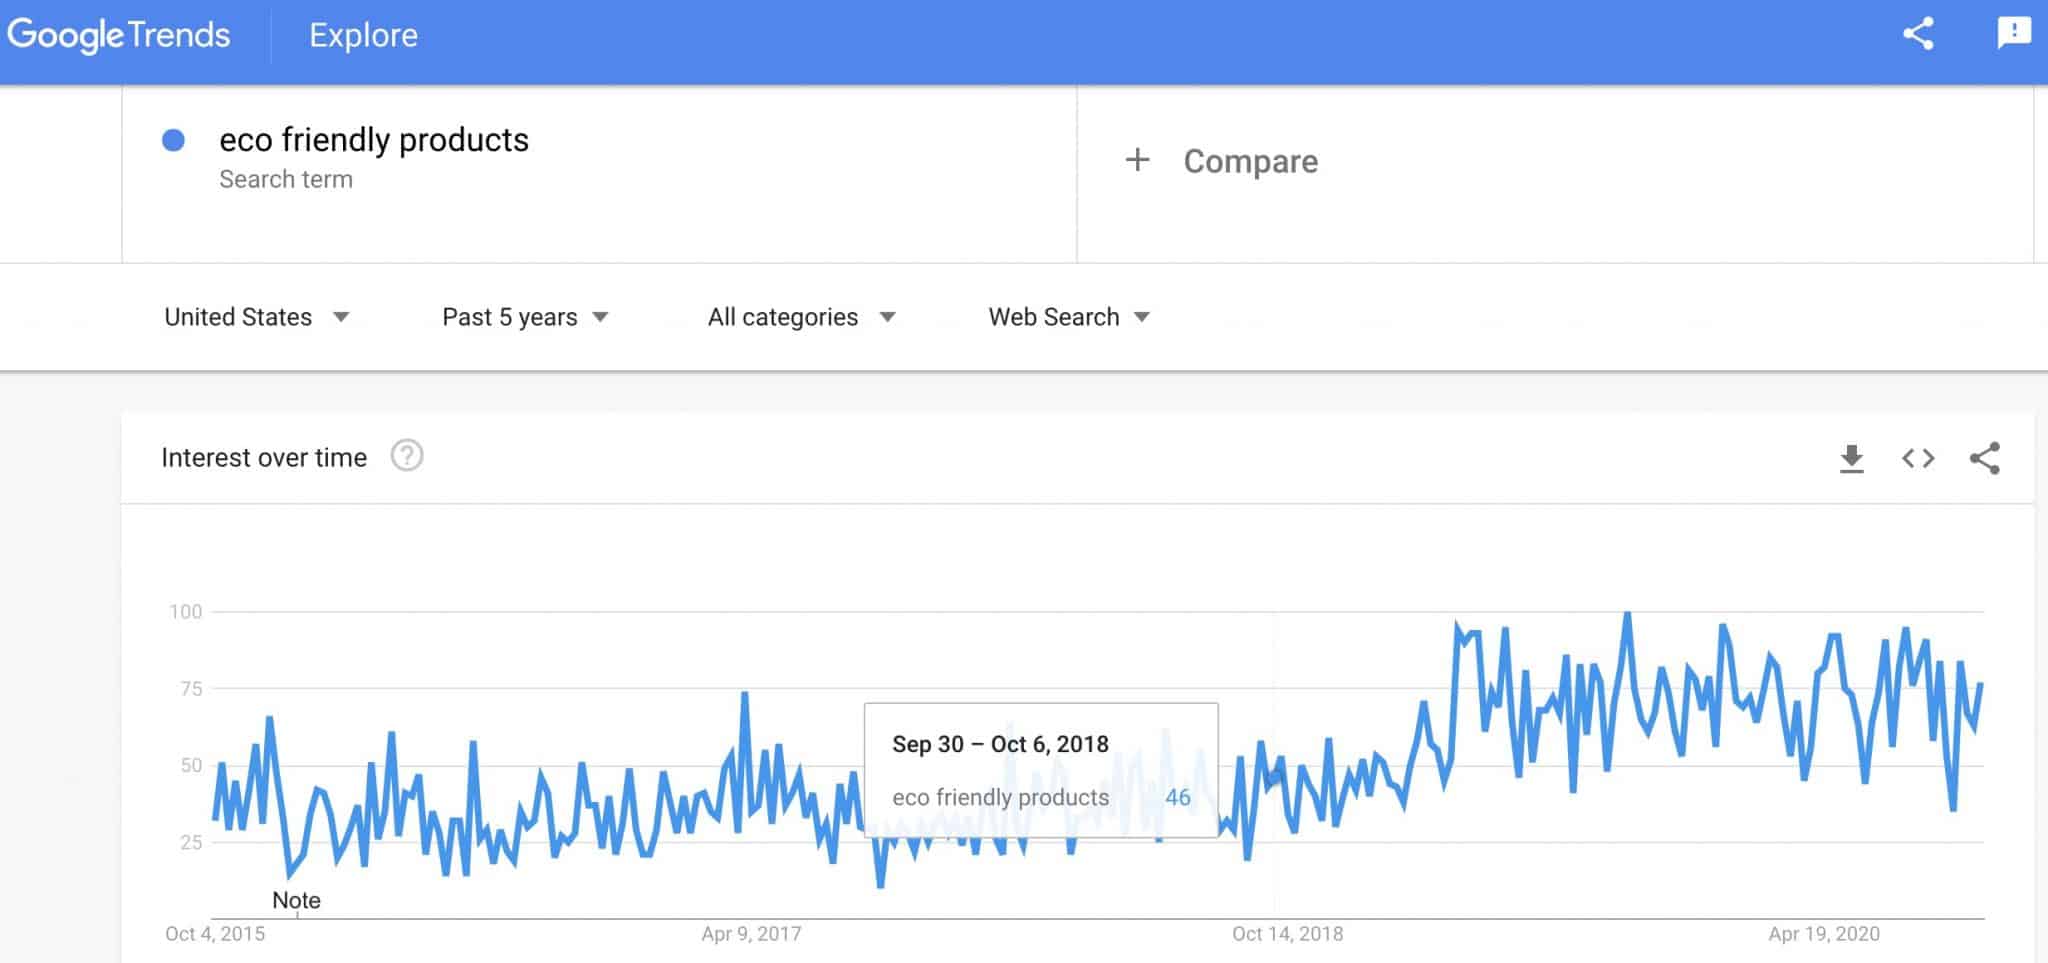This screenshot has height=963, width=2048.
Task: Open the Past 5 years time range dropdown
Action: (x=524, y=316)
